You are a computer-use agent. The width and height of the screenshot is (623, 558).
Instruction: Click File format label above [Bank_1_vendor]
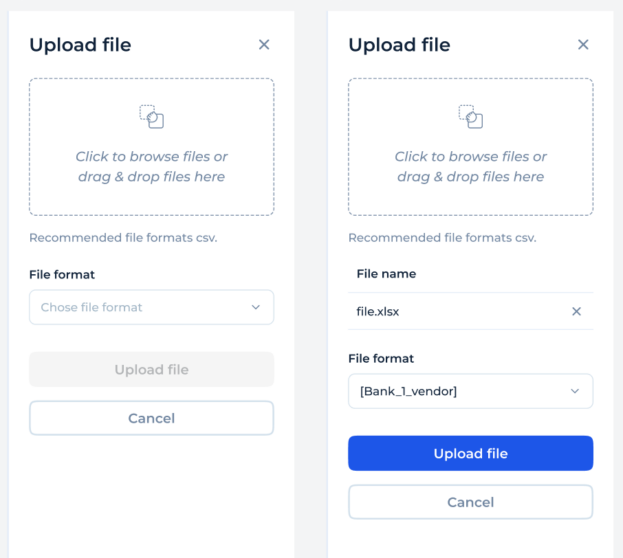click(x=381, y=358)
